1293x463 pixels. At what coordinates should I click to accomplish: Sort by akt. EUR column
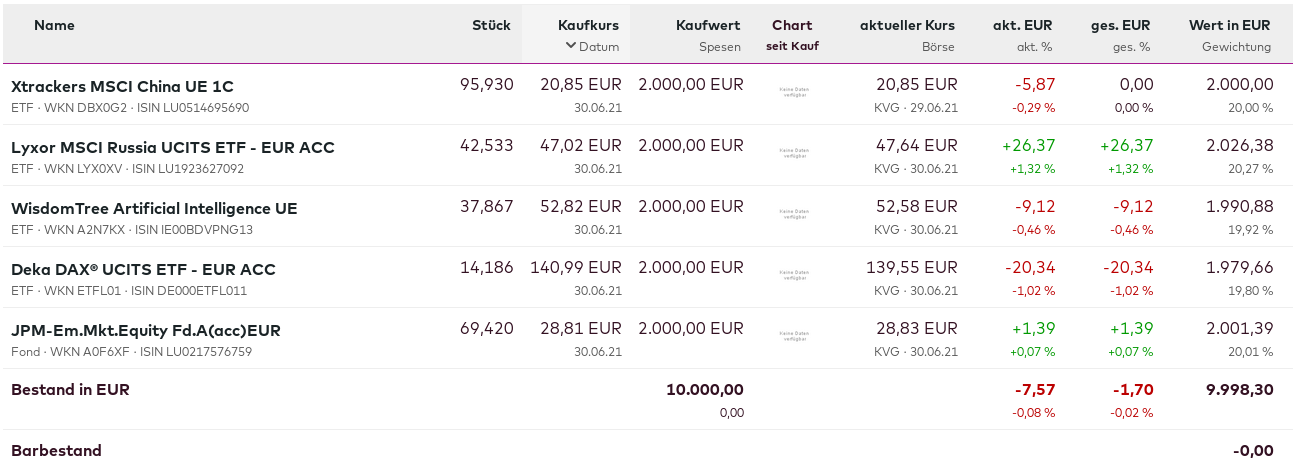tap(1022, 25)
